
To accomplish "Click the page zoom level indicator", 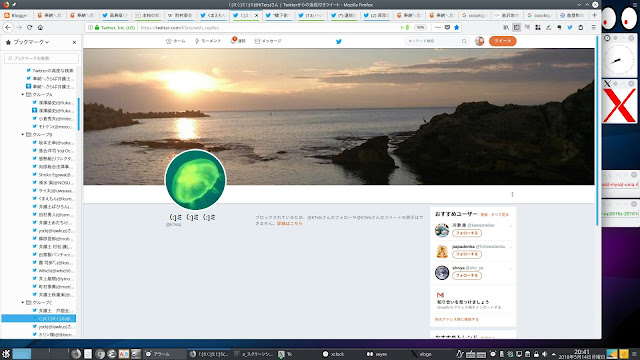I will 420,27.
